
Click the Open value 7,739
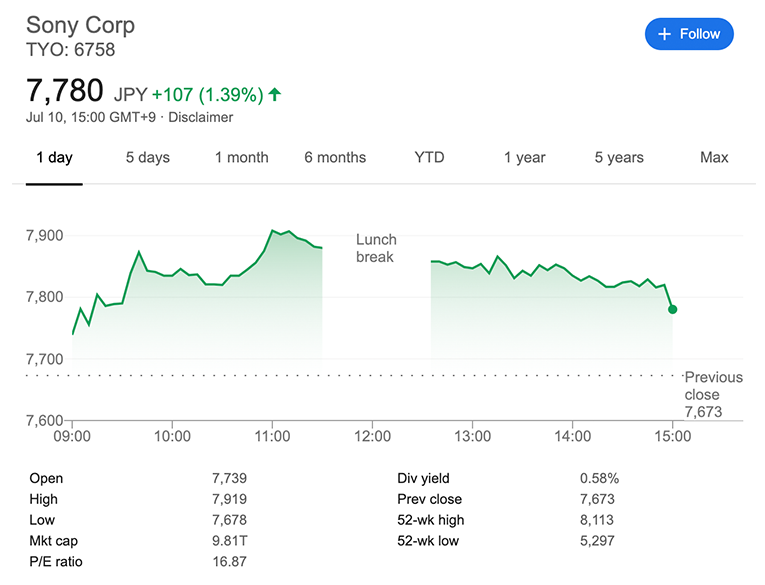pyautogui.click(x=229, y=478)
